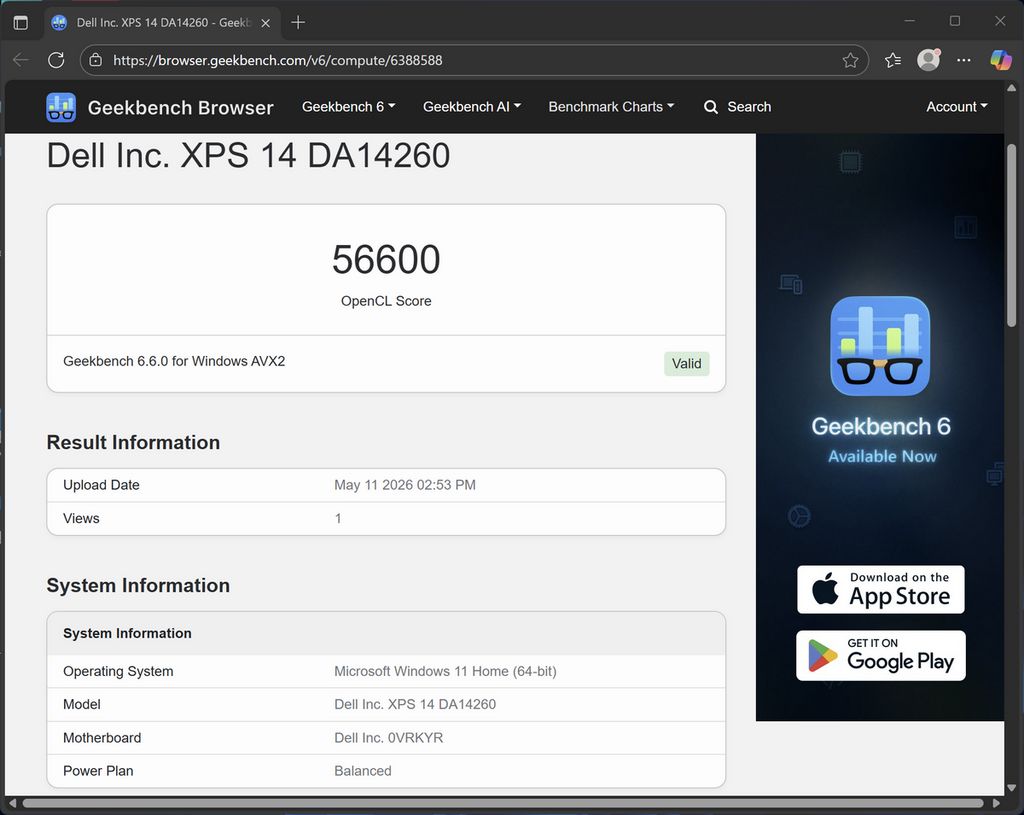The width and height of the screenshot is (1024, 815).
Task: Open a new tab with plus icon
Action: (298, 23)
